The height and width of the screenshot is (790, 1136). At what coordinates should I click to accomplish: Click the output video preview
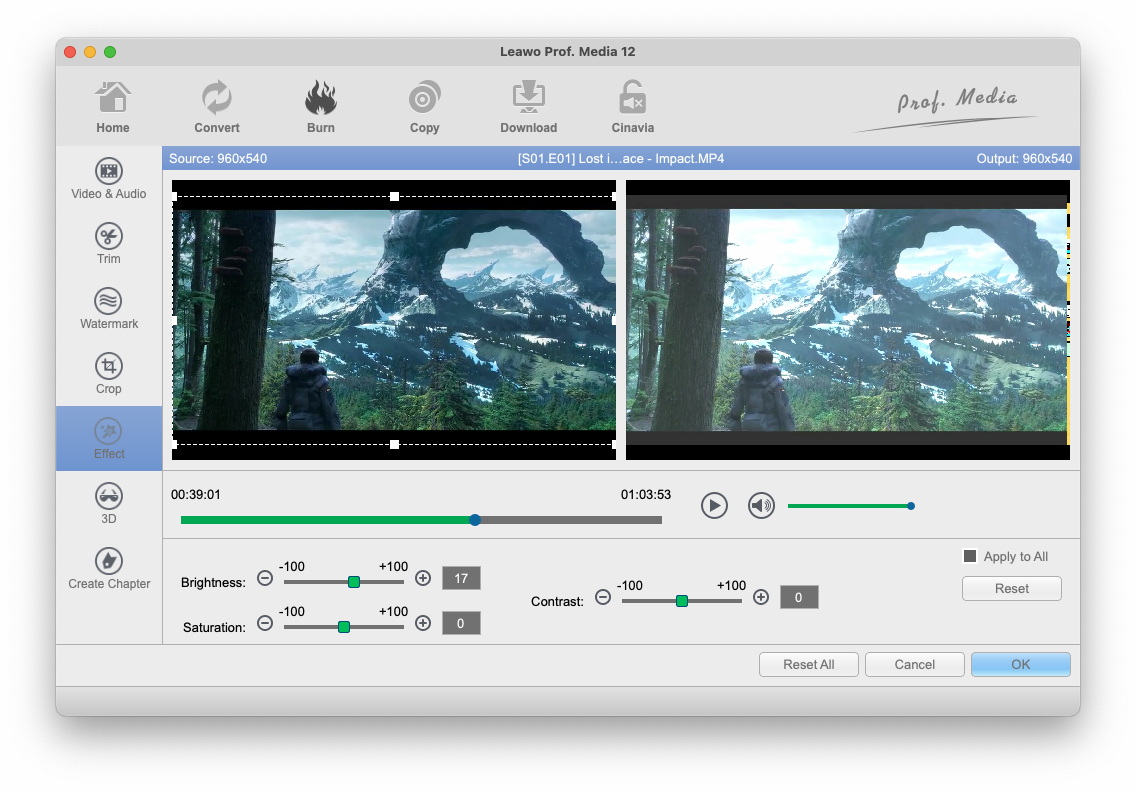(848, 320)
